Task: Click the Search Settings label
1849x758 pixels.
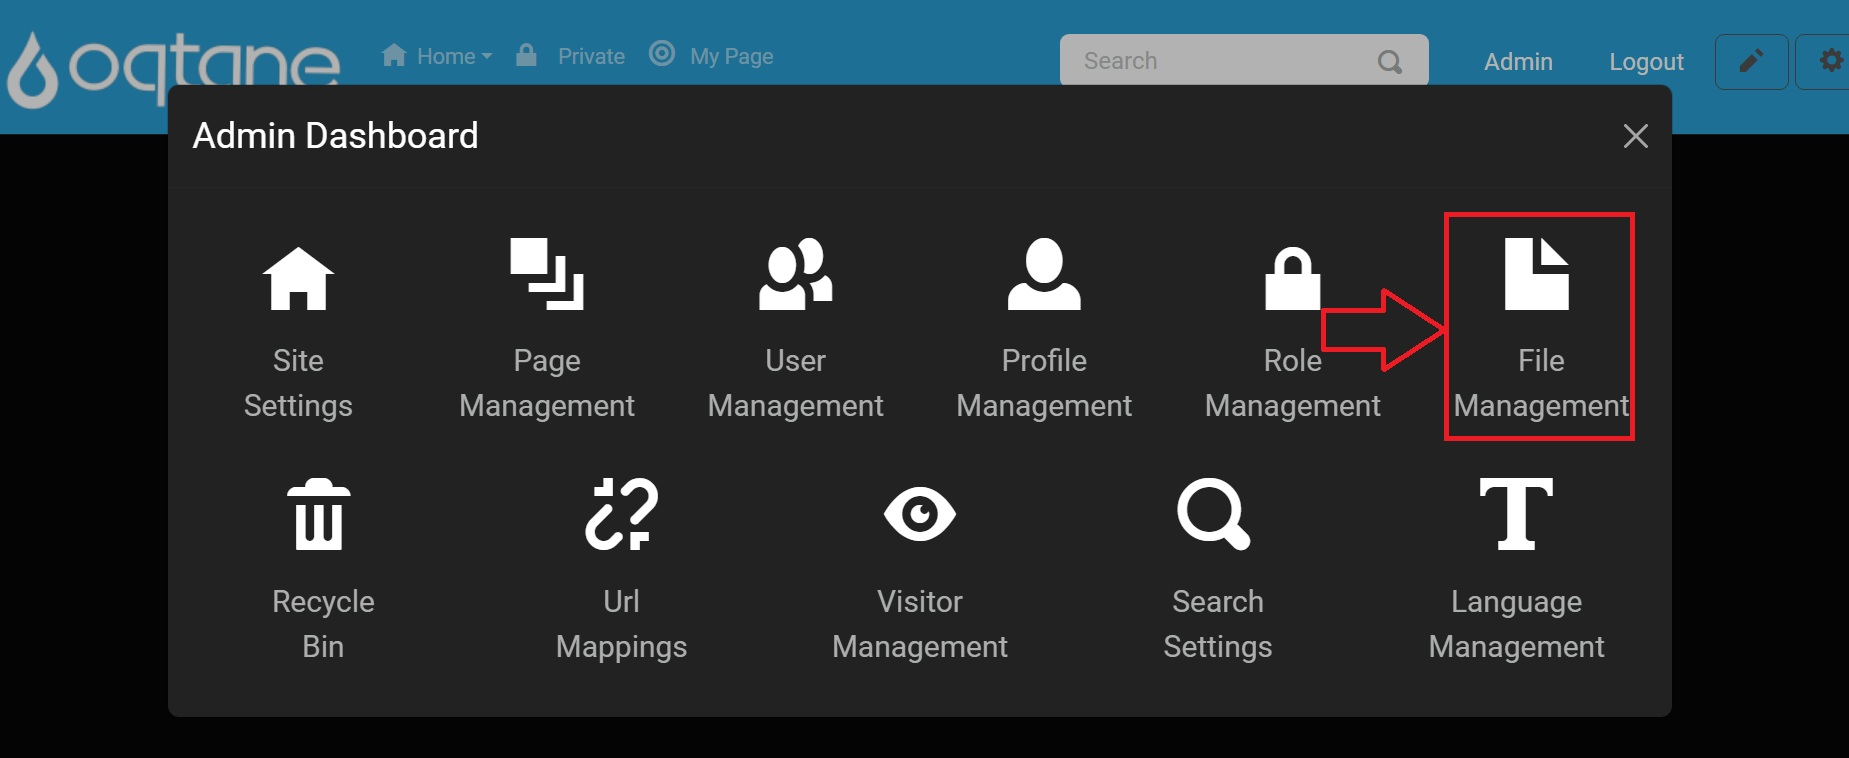Action: pyautogui.click(x=1218, y=624)
